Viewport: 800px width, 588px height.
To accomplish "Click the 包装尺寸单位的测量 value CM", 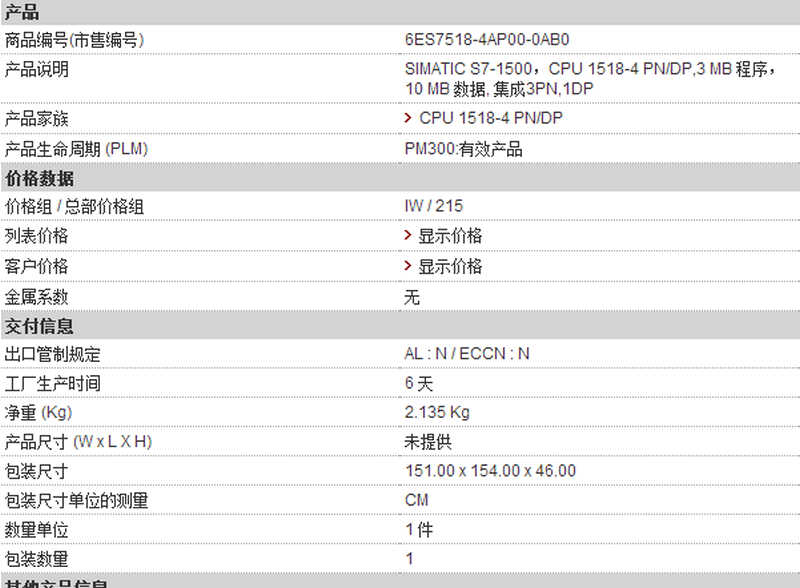I will (x=417, y=500).
